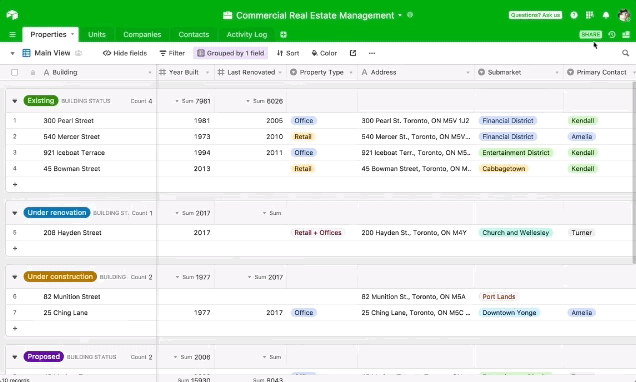Click the Turner primary contact tag

[x=581, y=233]
